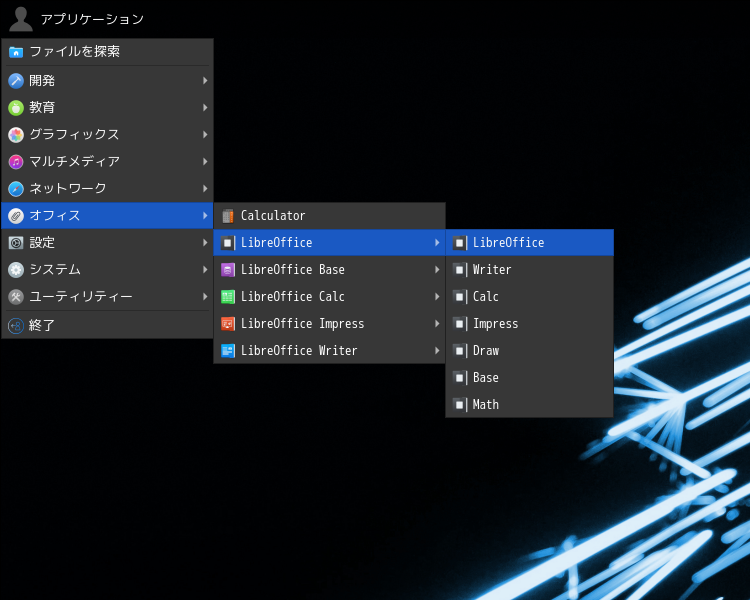Click the LibreOffice Writer blue icon
Screen dimensions: 750x600
(228, 351)
